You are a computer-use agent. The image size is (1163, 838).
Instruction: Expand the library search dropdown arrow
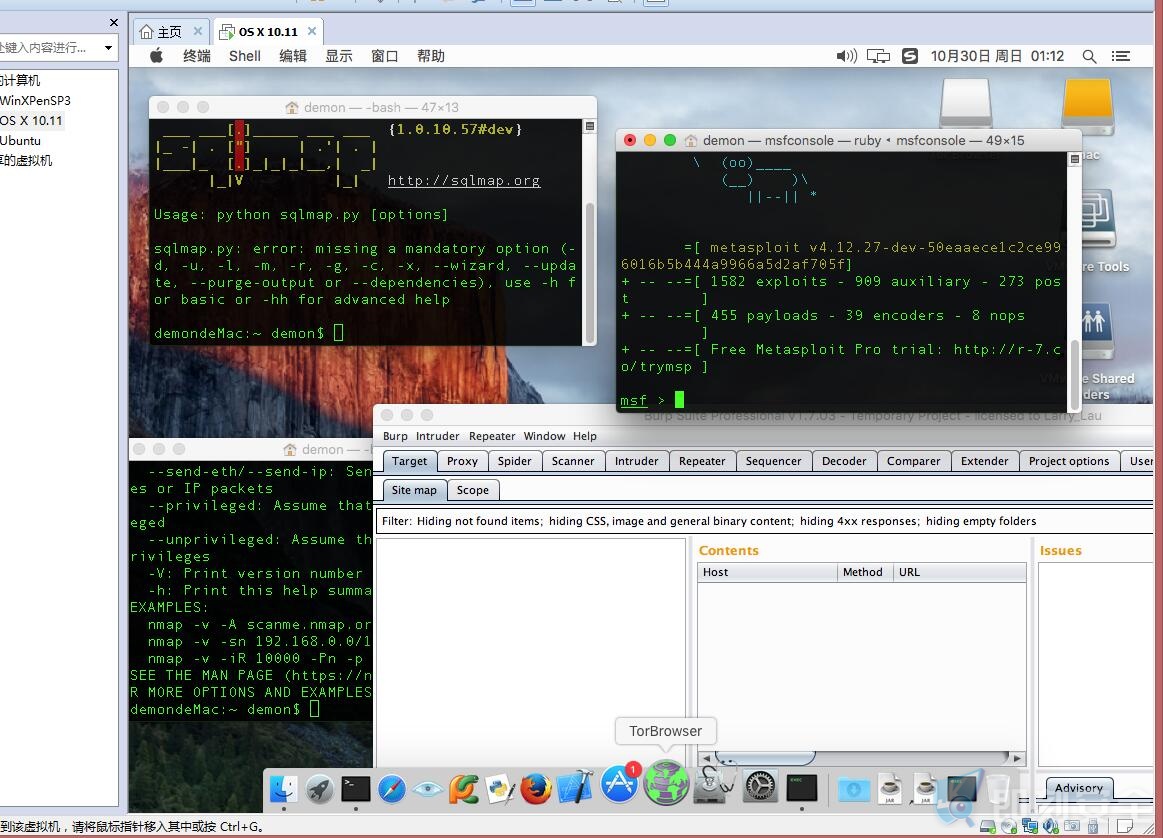(x=108, y=47)
